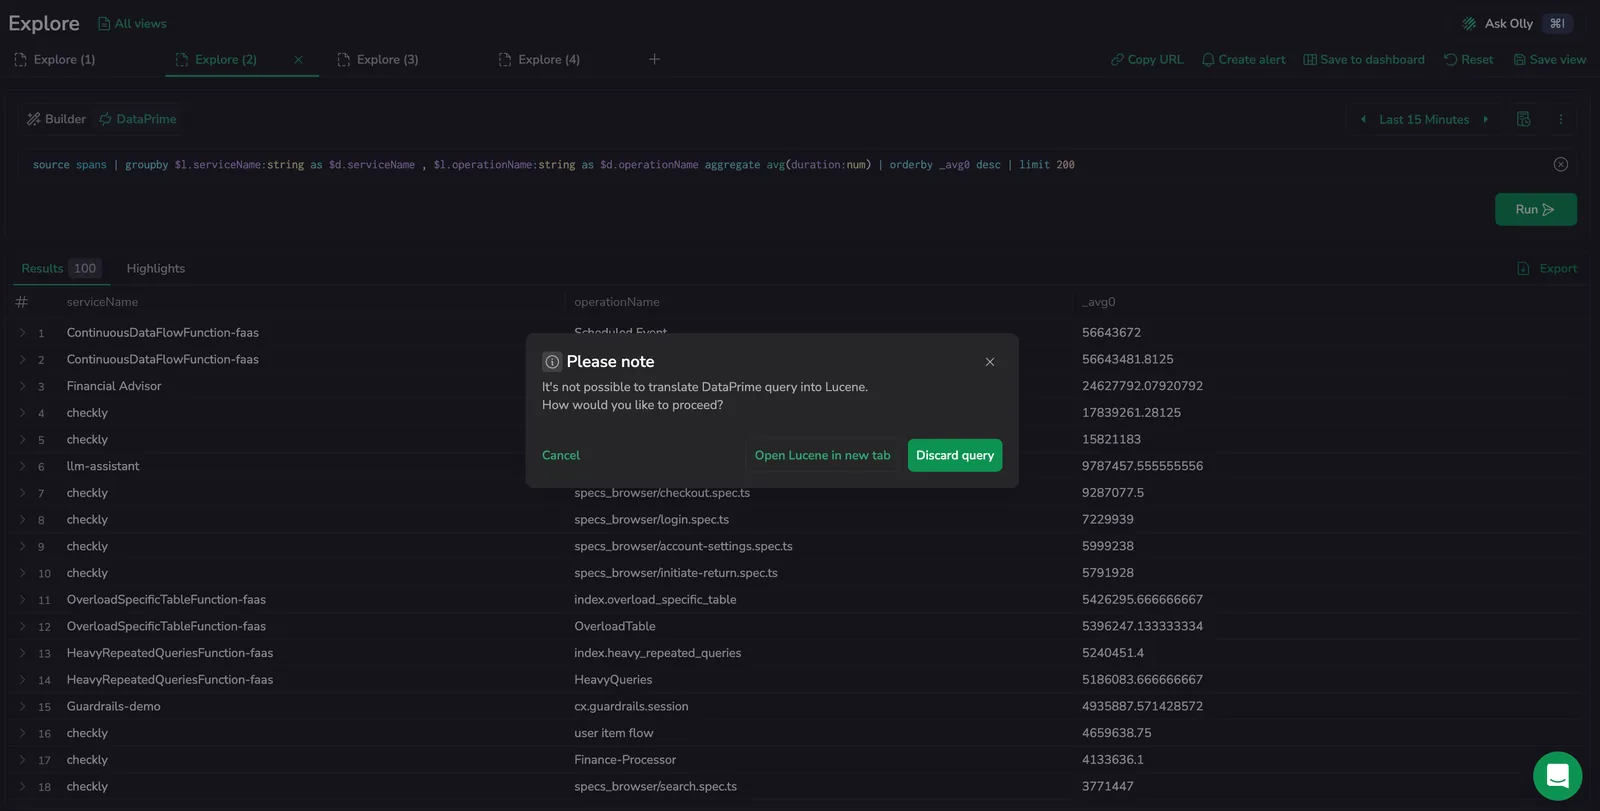This screenshot has height=811, width=1600.
Task: Expand row 3 Financial Advisor
Action: (22, 386)
